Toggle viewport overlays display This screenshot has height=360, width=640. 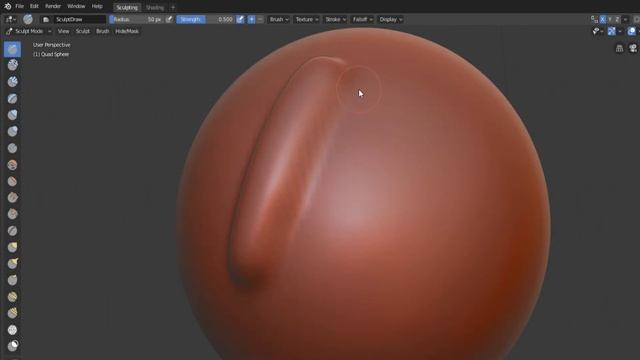pyautogui.click(x=631, y=31)
